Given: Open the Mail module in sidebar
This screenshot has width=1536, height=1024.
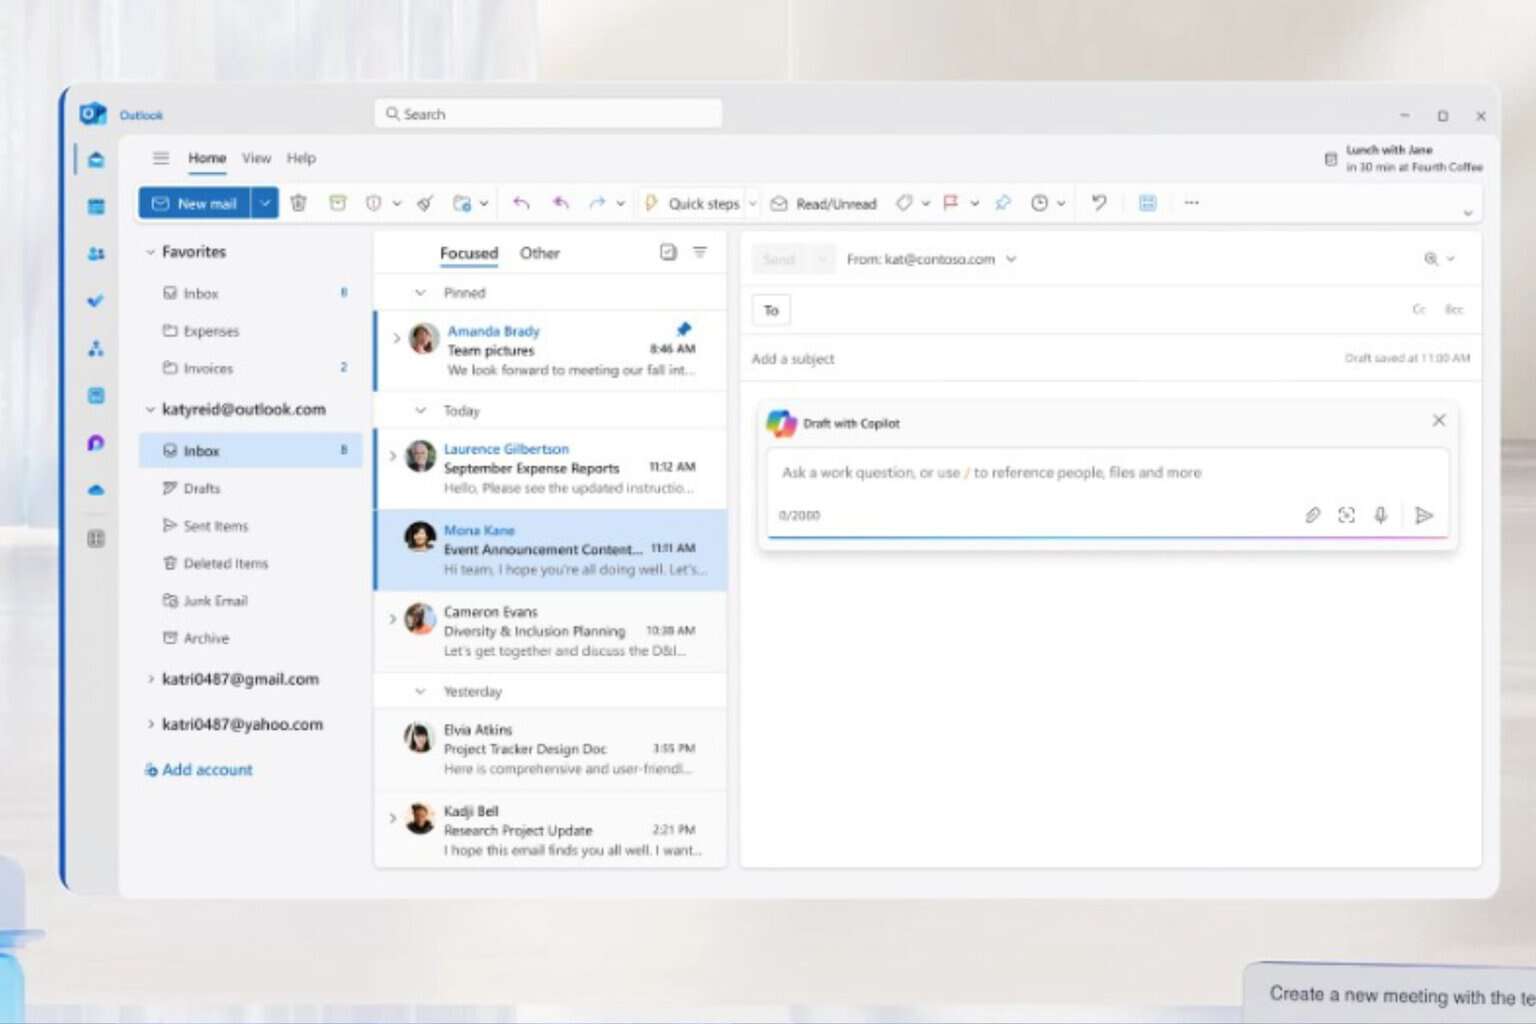Looking at the screenshot, I should (x=96, y=160).
